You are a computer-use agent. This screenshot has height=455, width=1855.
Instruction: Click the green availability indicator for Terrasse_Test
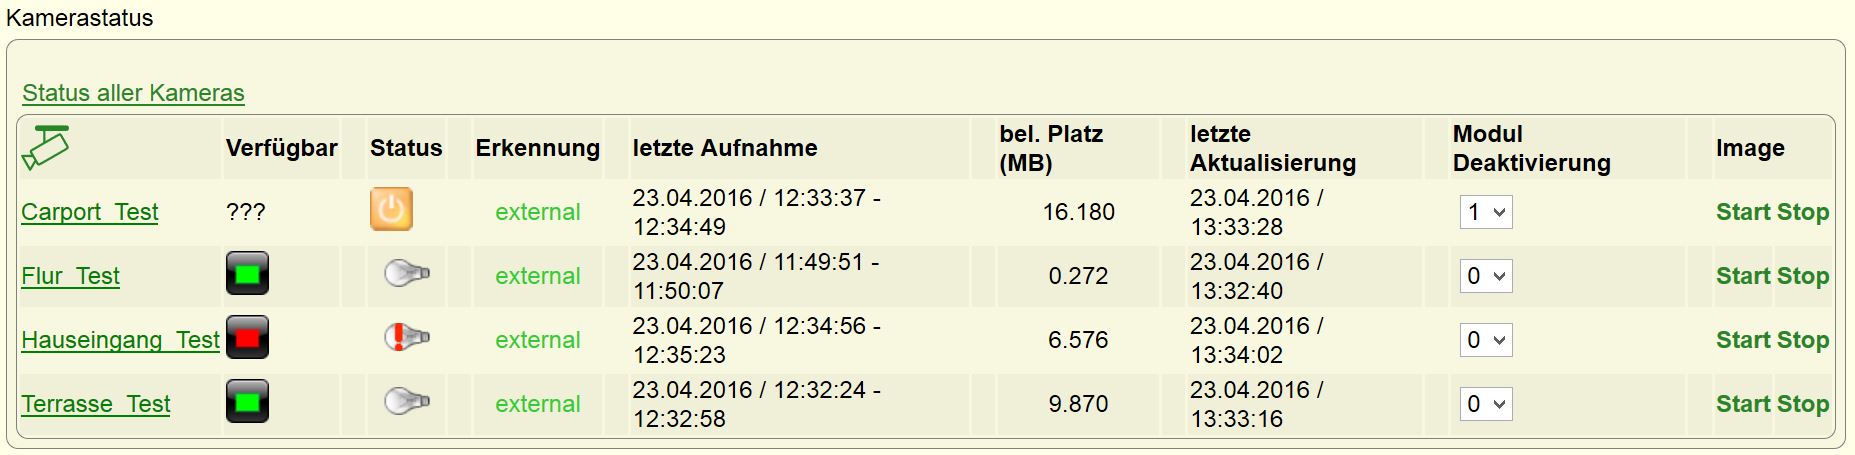point(247,401)
